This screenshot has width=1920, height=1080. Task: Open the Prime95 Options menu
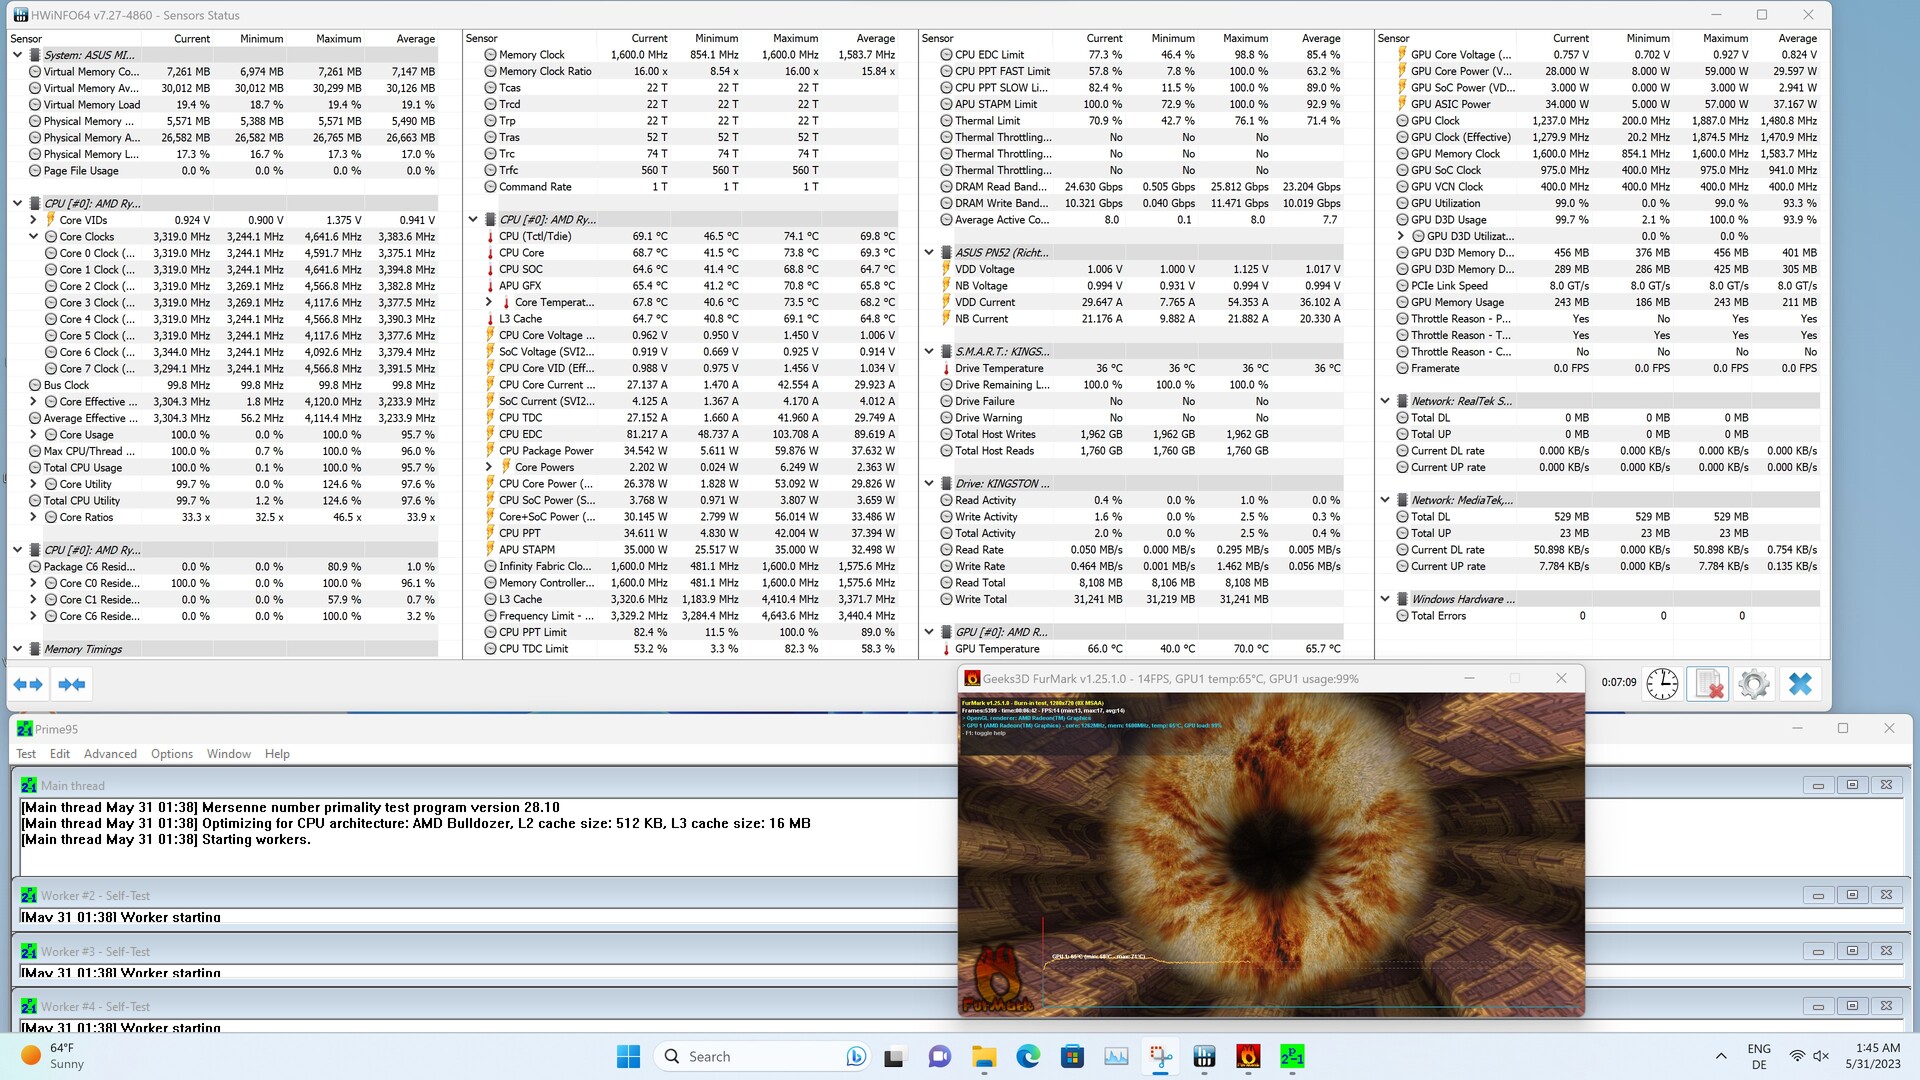(172, 754)
